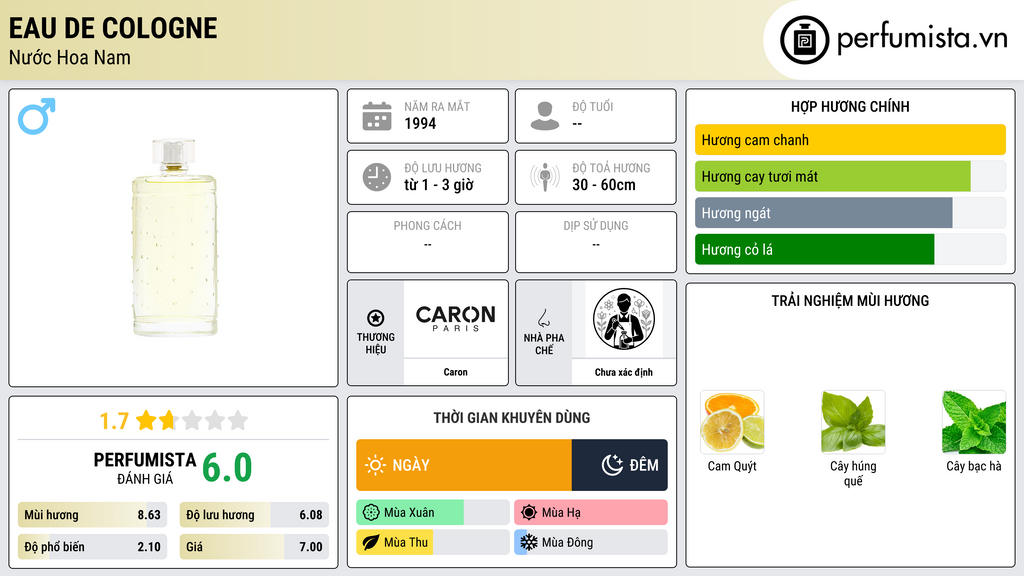
Task: Click the Hương cỏ lá accord bar
Action: tap(850, 249)
